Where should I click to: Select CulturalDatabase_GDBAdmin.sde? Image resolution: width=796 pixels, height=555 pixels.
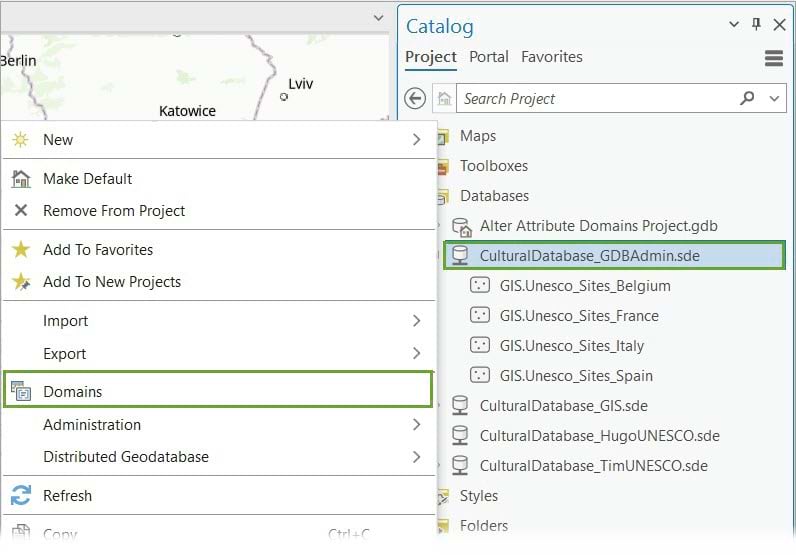[x=614, y=255]
